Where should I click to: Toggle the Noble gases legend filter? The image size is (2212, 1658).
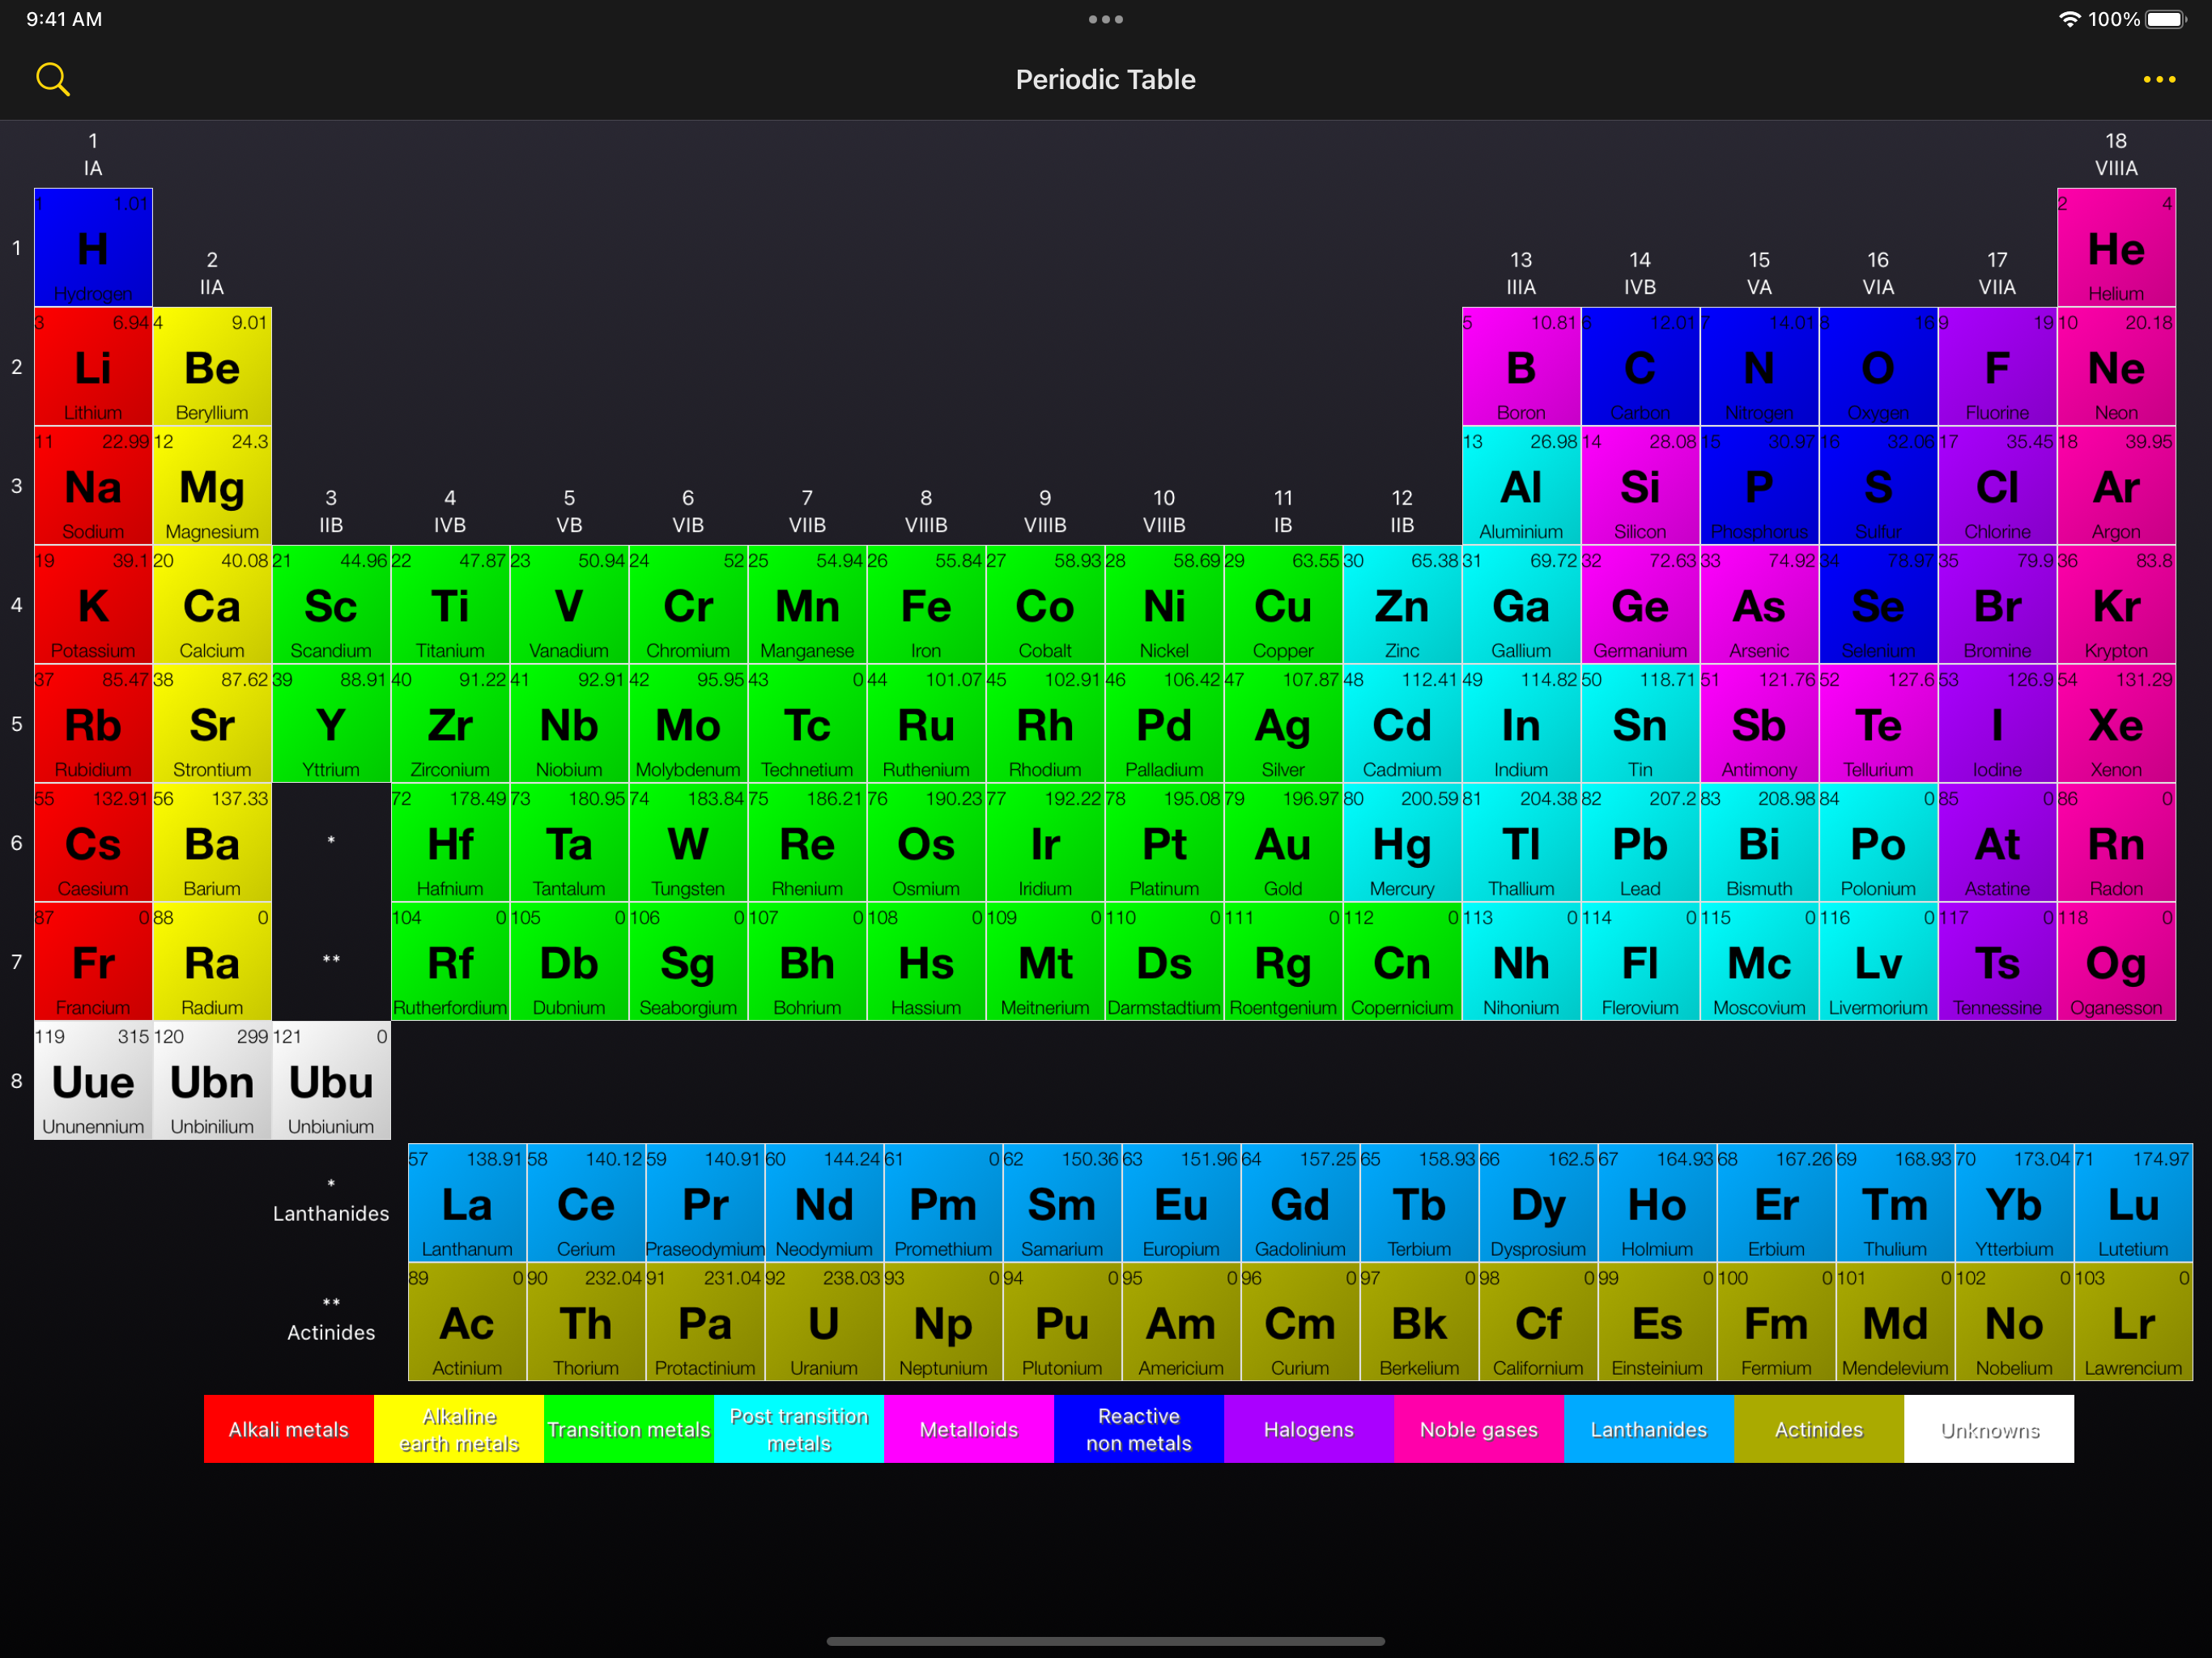click(x=1479, y=1429)
